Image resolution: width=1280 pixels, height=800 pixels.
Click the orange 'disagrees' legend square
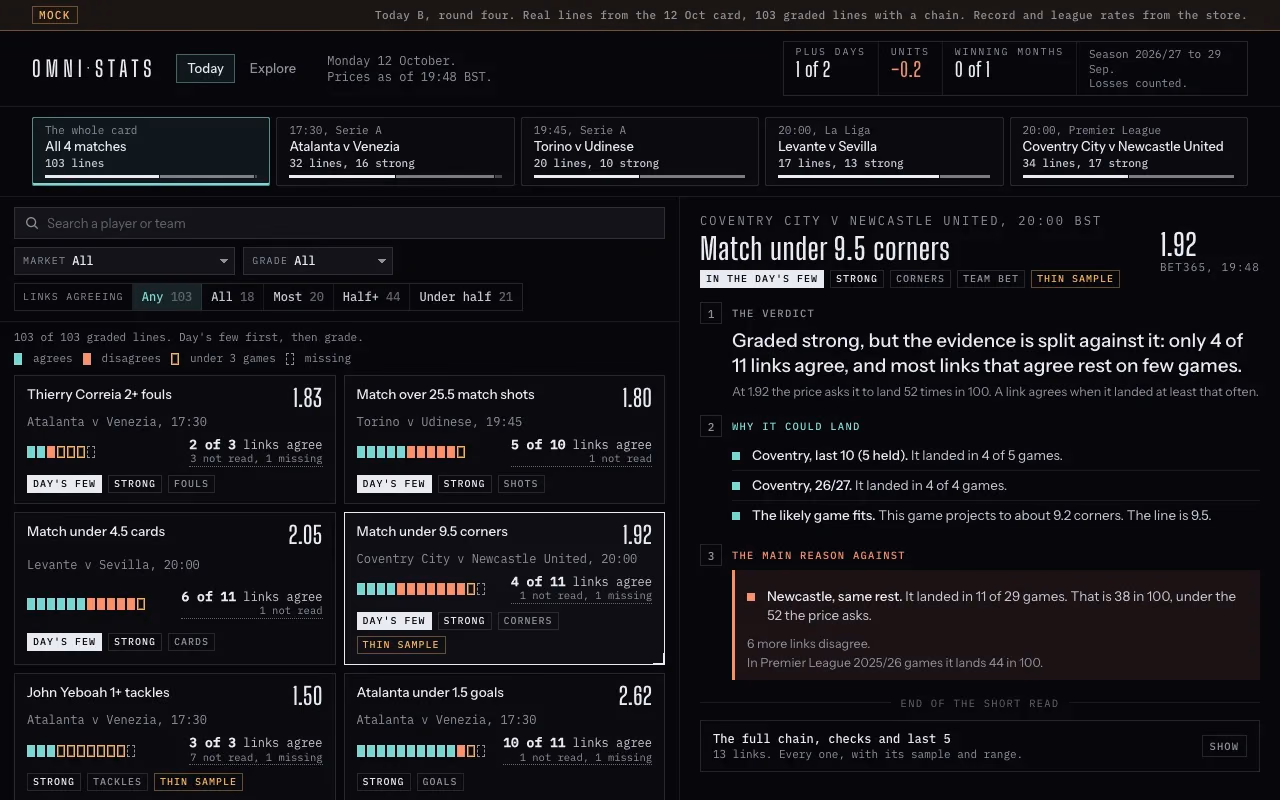(88, 358)
